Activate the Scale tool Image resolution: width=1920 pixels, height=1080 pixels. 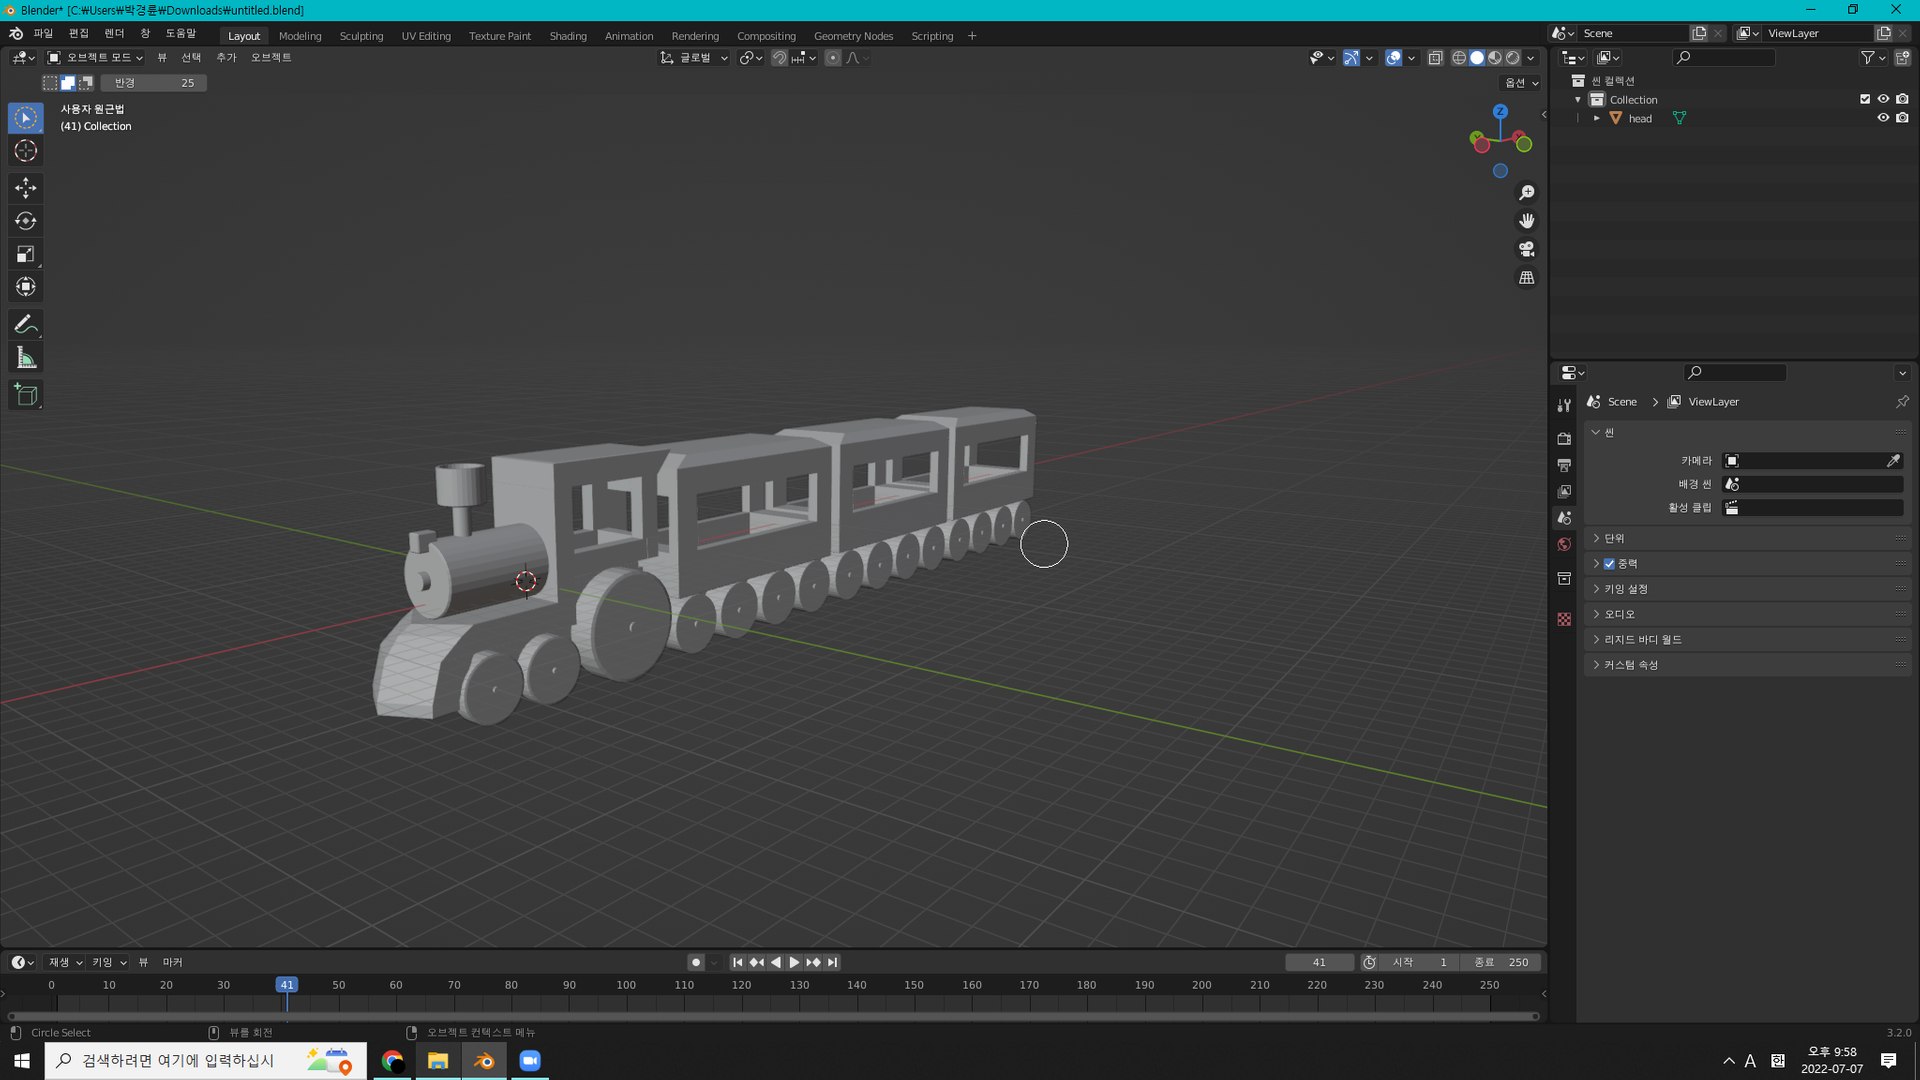[26, 254]
